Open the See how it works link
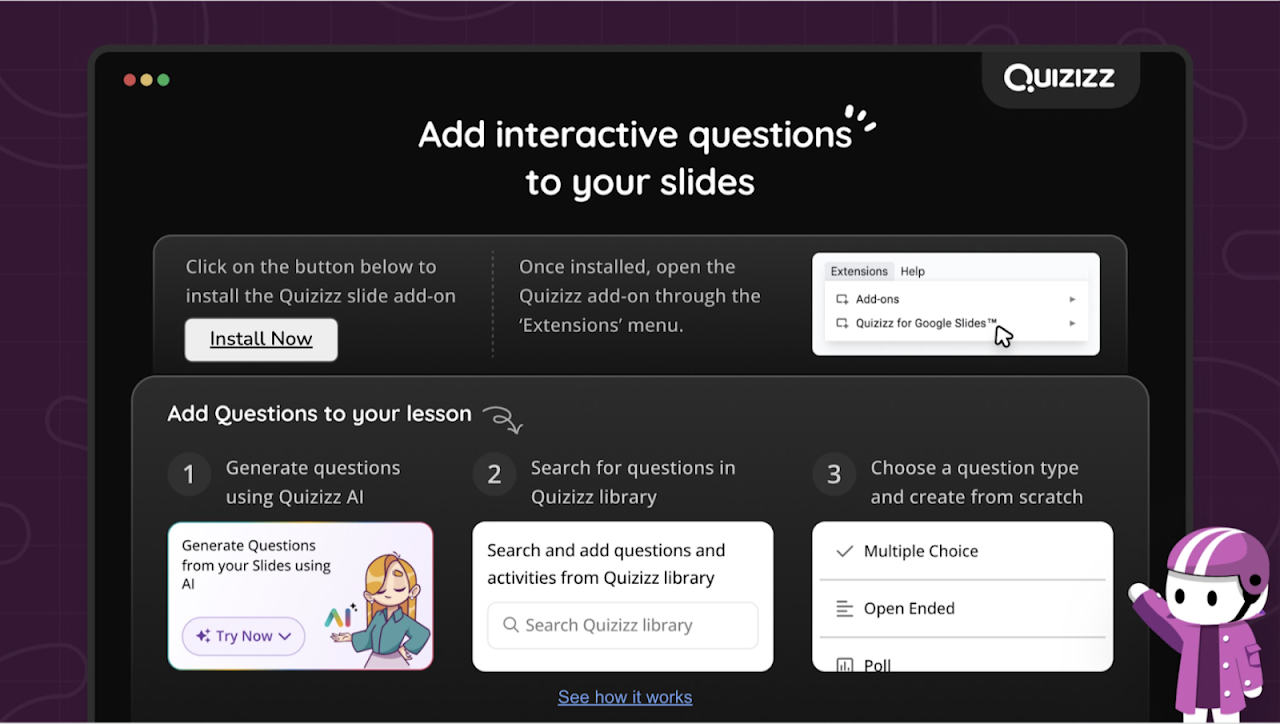Viewport: 1280px width, 724px height. 625,697
